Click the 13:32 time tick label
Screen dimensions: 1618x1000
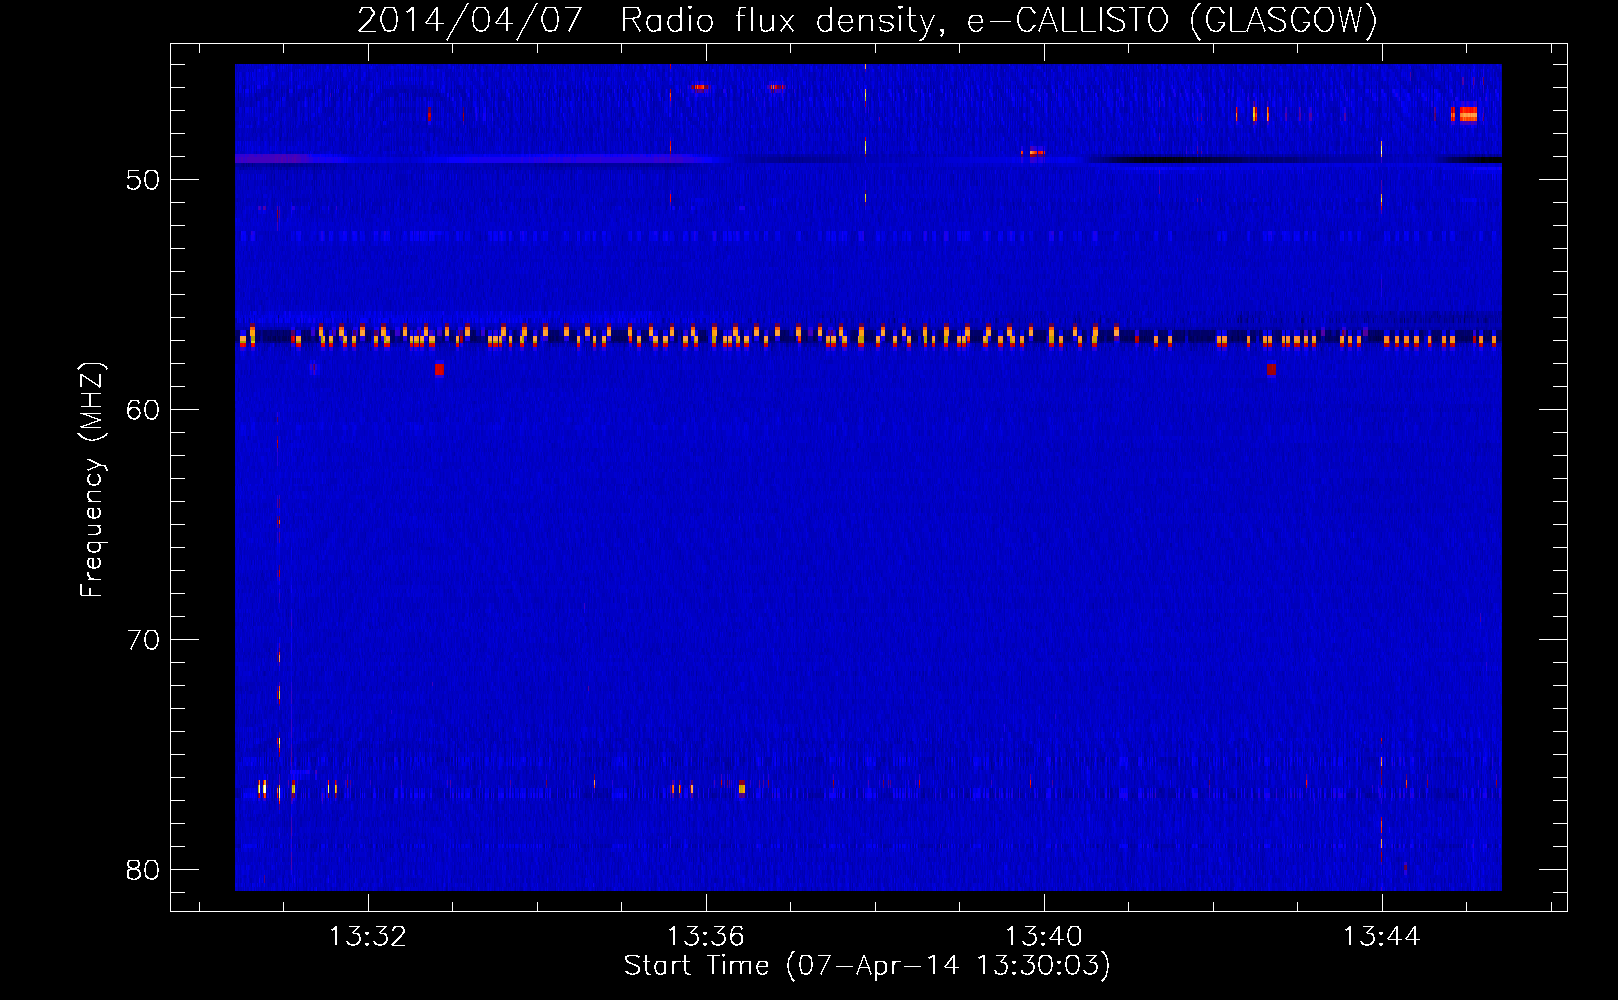coord(368,937)
